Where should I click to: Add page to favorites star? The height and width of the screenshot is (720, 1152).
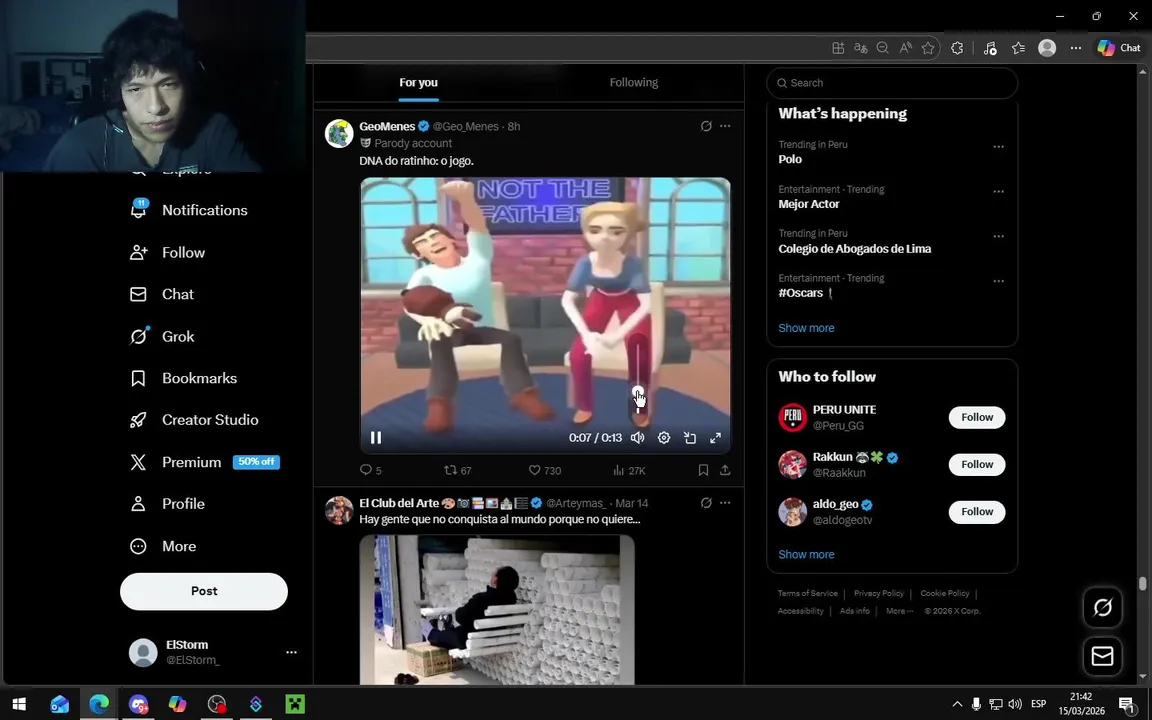pyautogui.click(x=929, y=48)
